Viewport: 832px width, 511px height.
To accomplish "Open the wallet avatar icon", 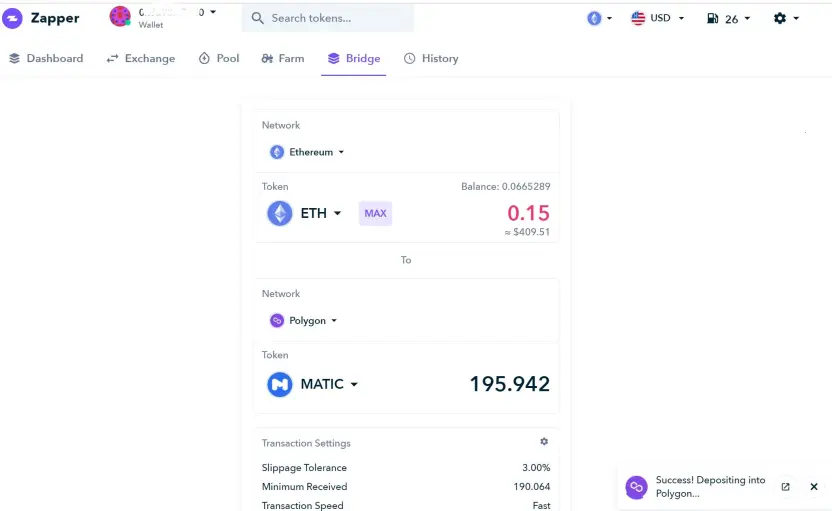I will [120, 16].
